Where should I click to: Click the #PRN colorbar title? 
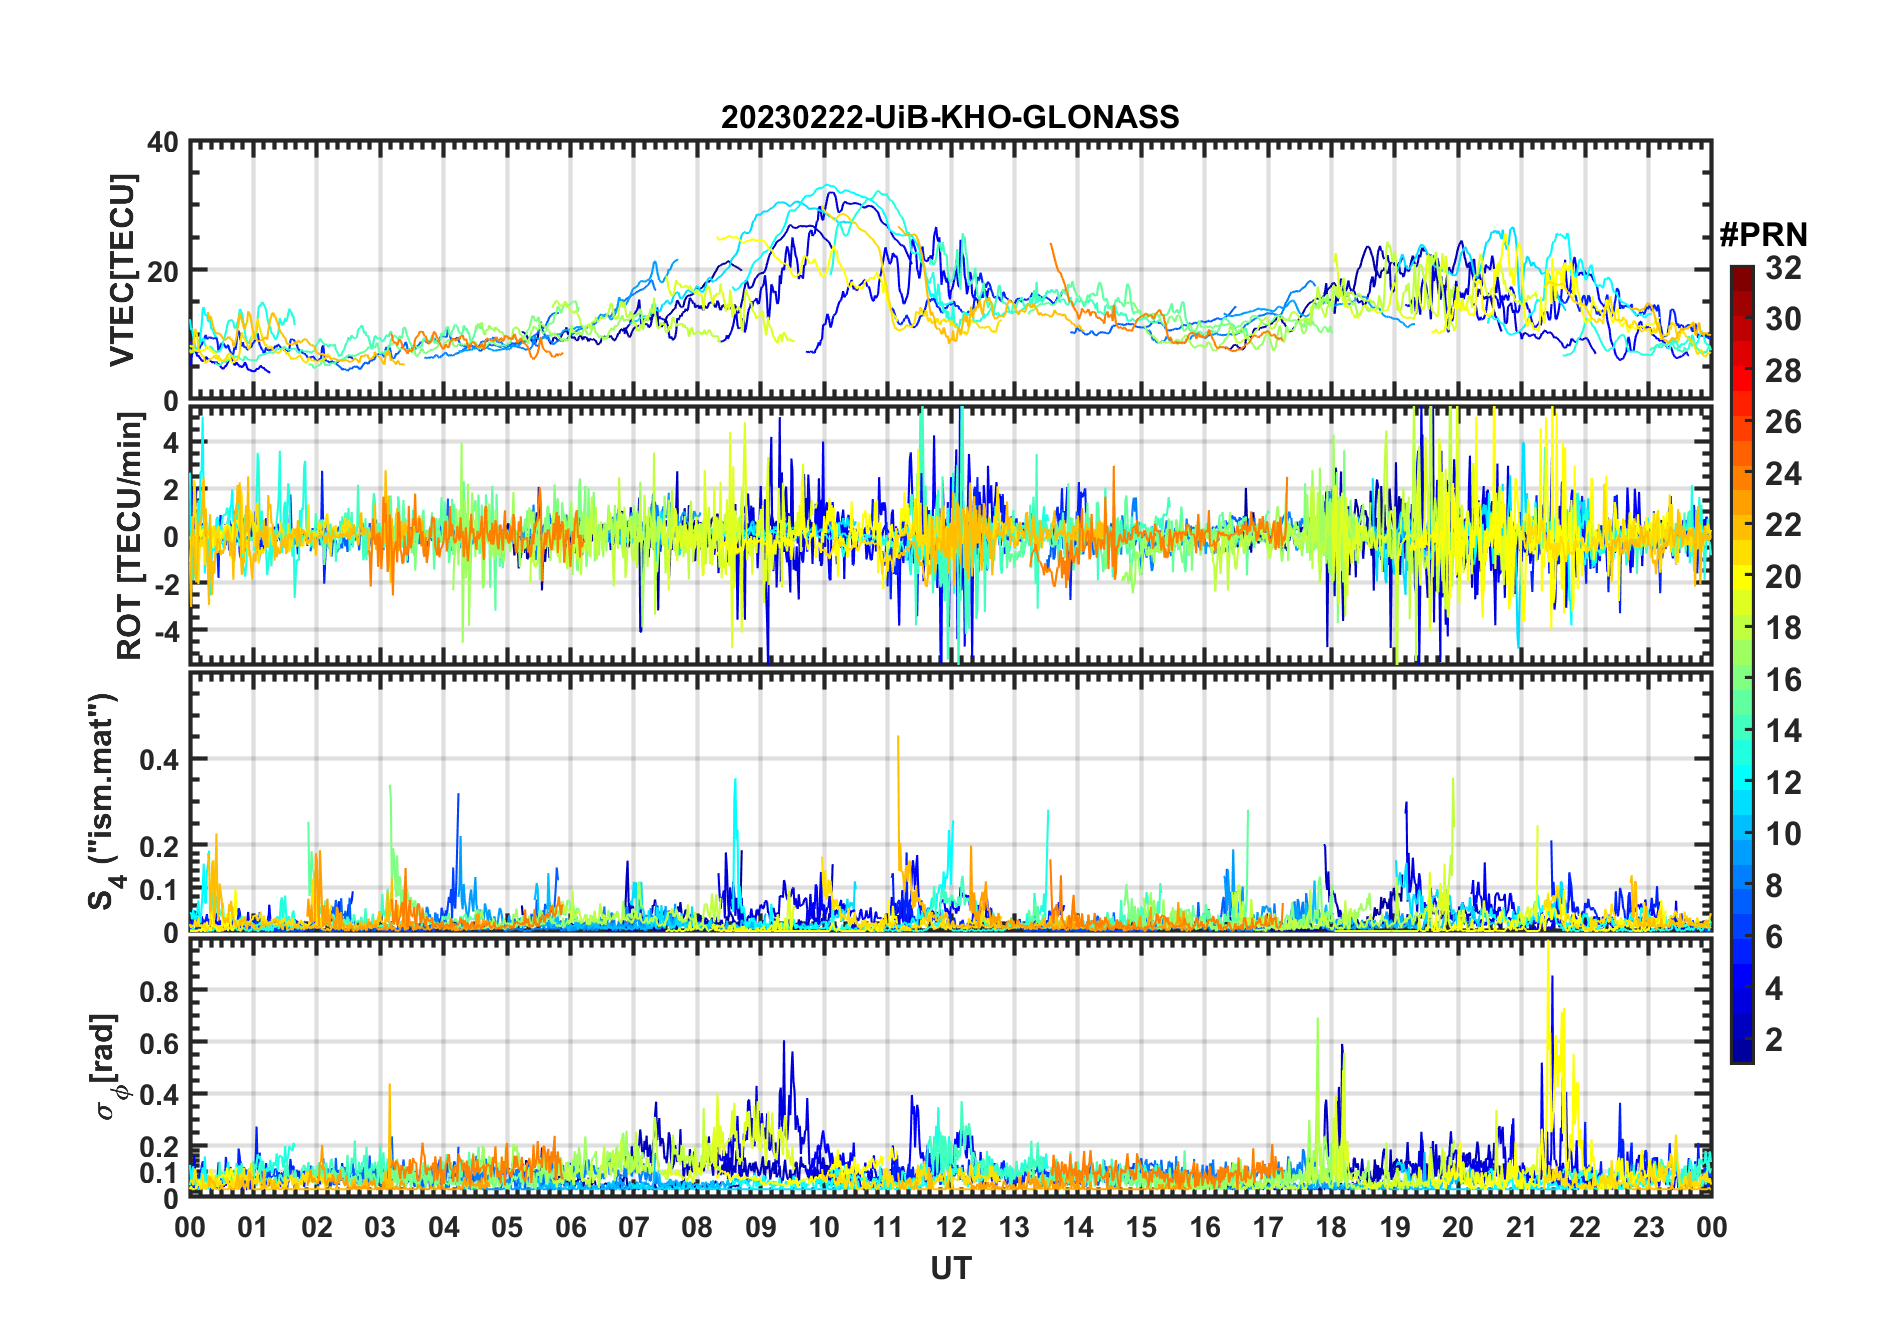(x=1763, y=235)
